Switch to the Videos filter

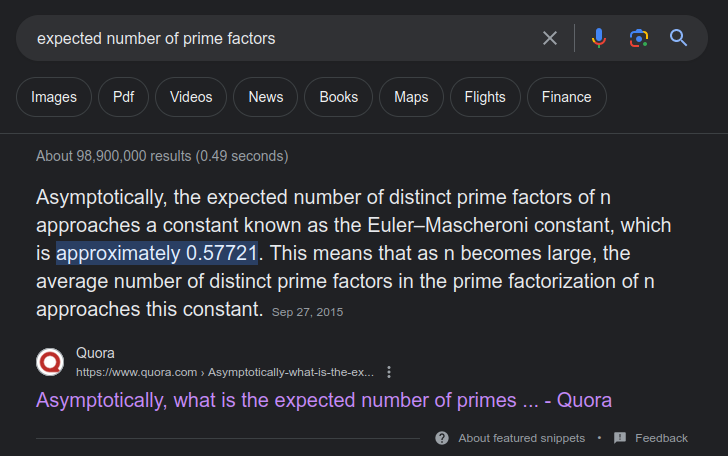[x=191, y=97]
